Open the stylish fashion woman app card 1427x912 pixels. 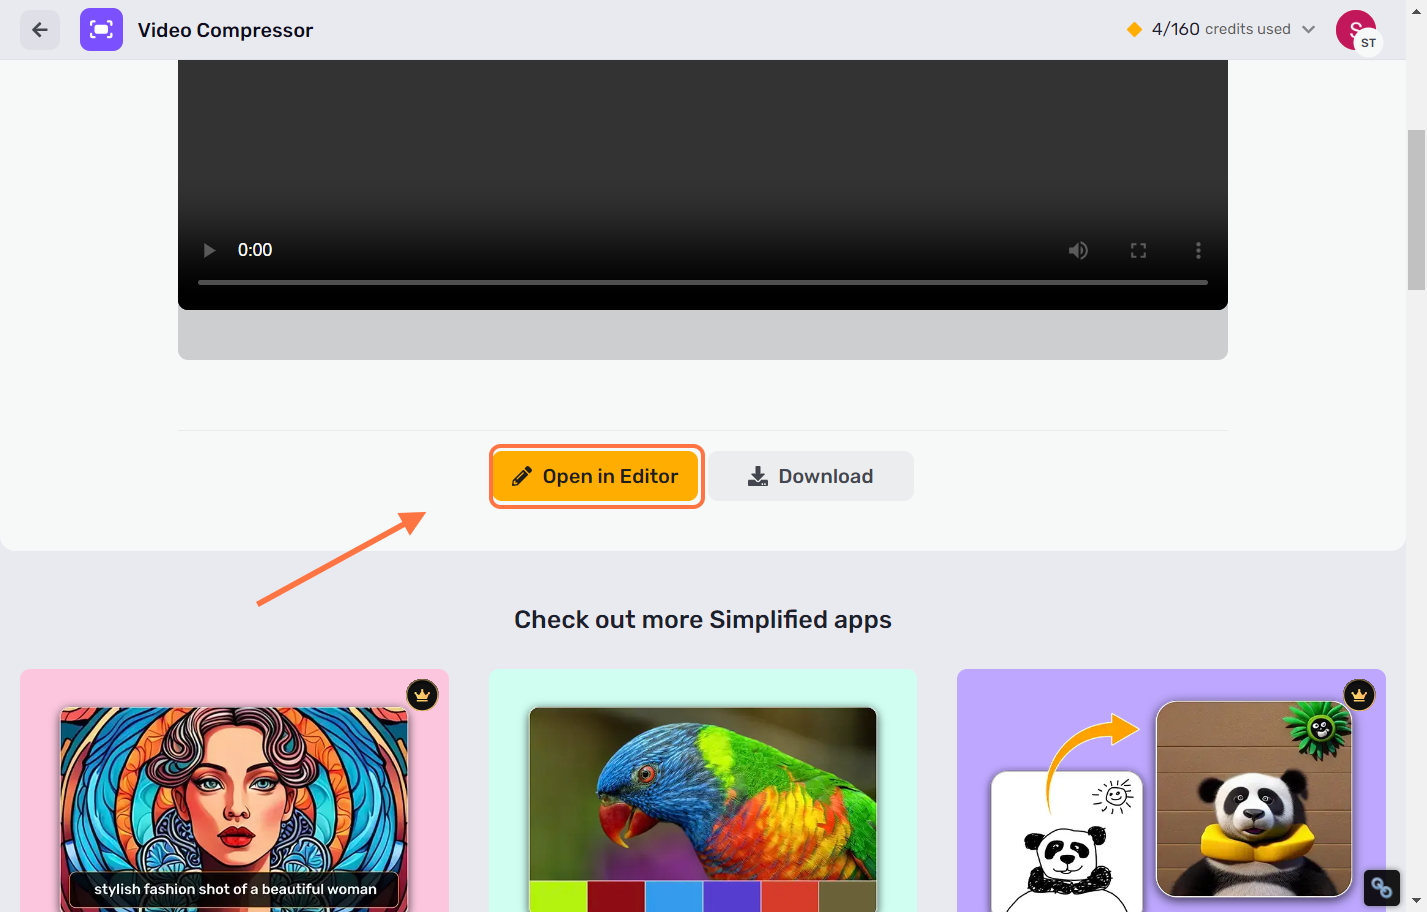pos(234,790)
